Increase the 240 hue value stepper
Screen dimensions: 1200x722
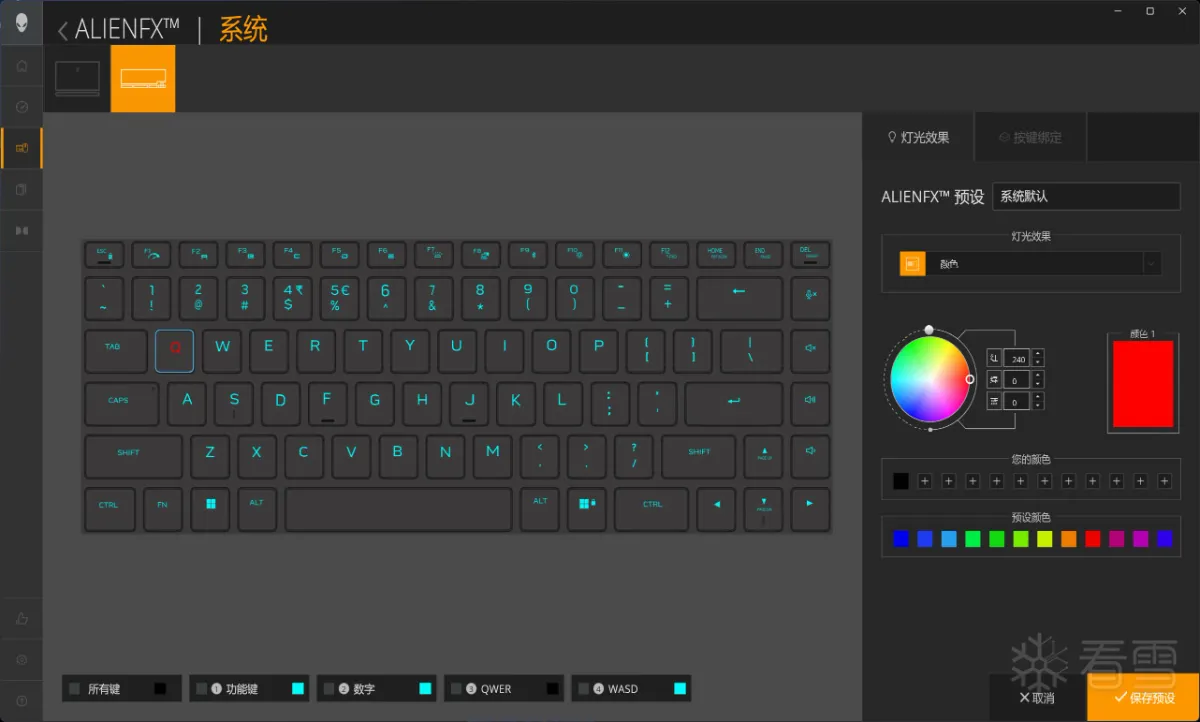pyautogui.click(x=1039, y=353)
